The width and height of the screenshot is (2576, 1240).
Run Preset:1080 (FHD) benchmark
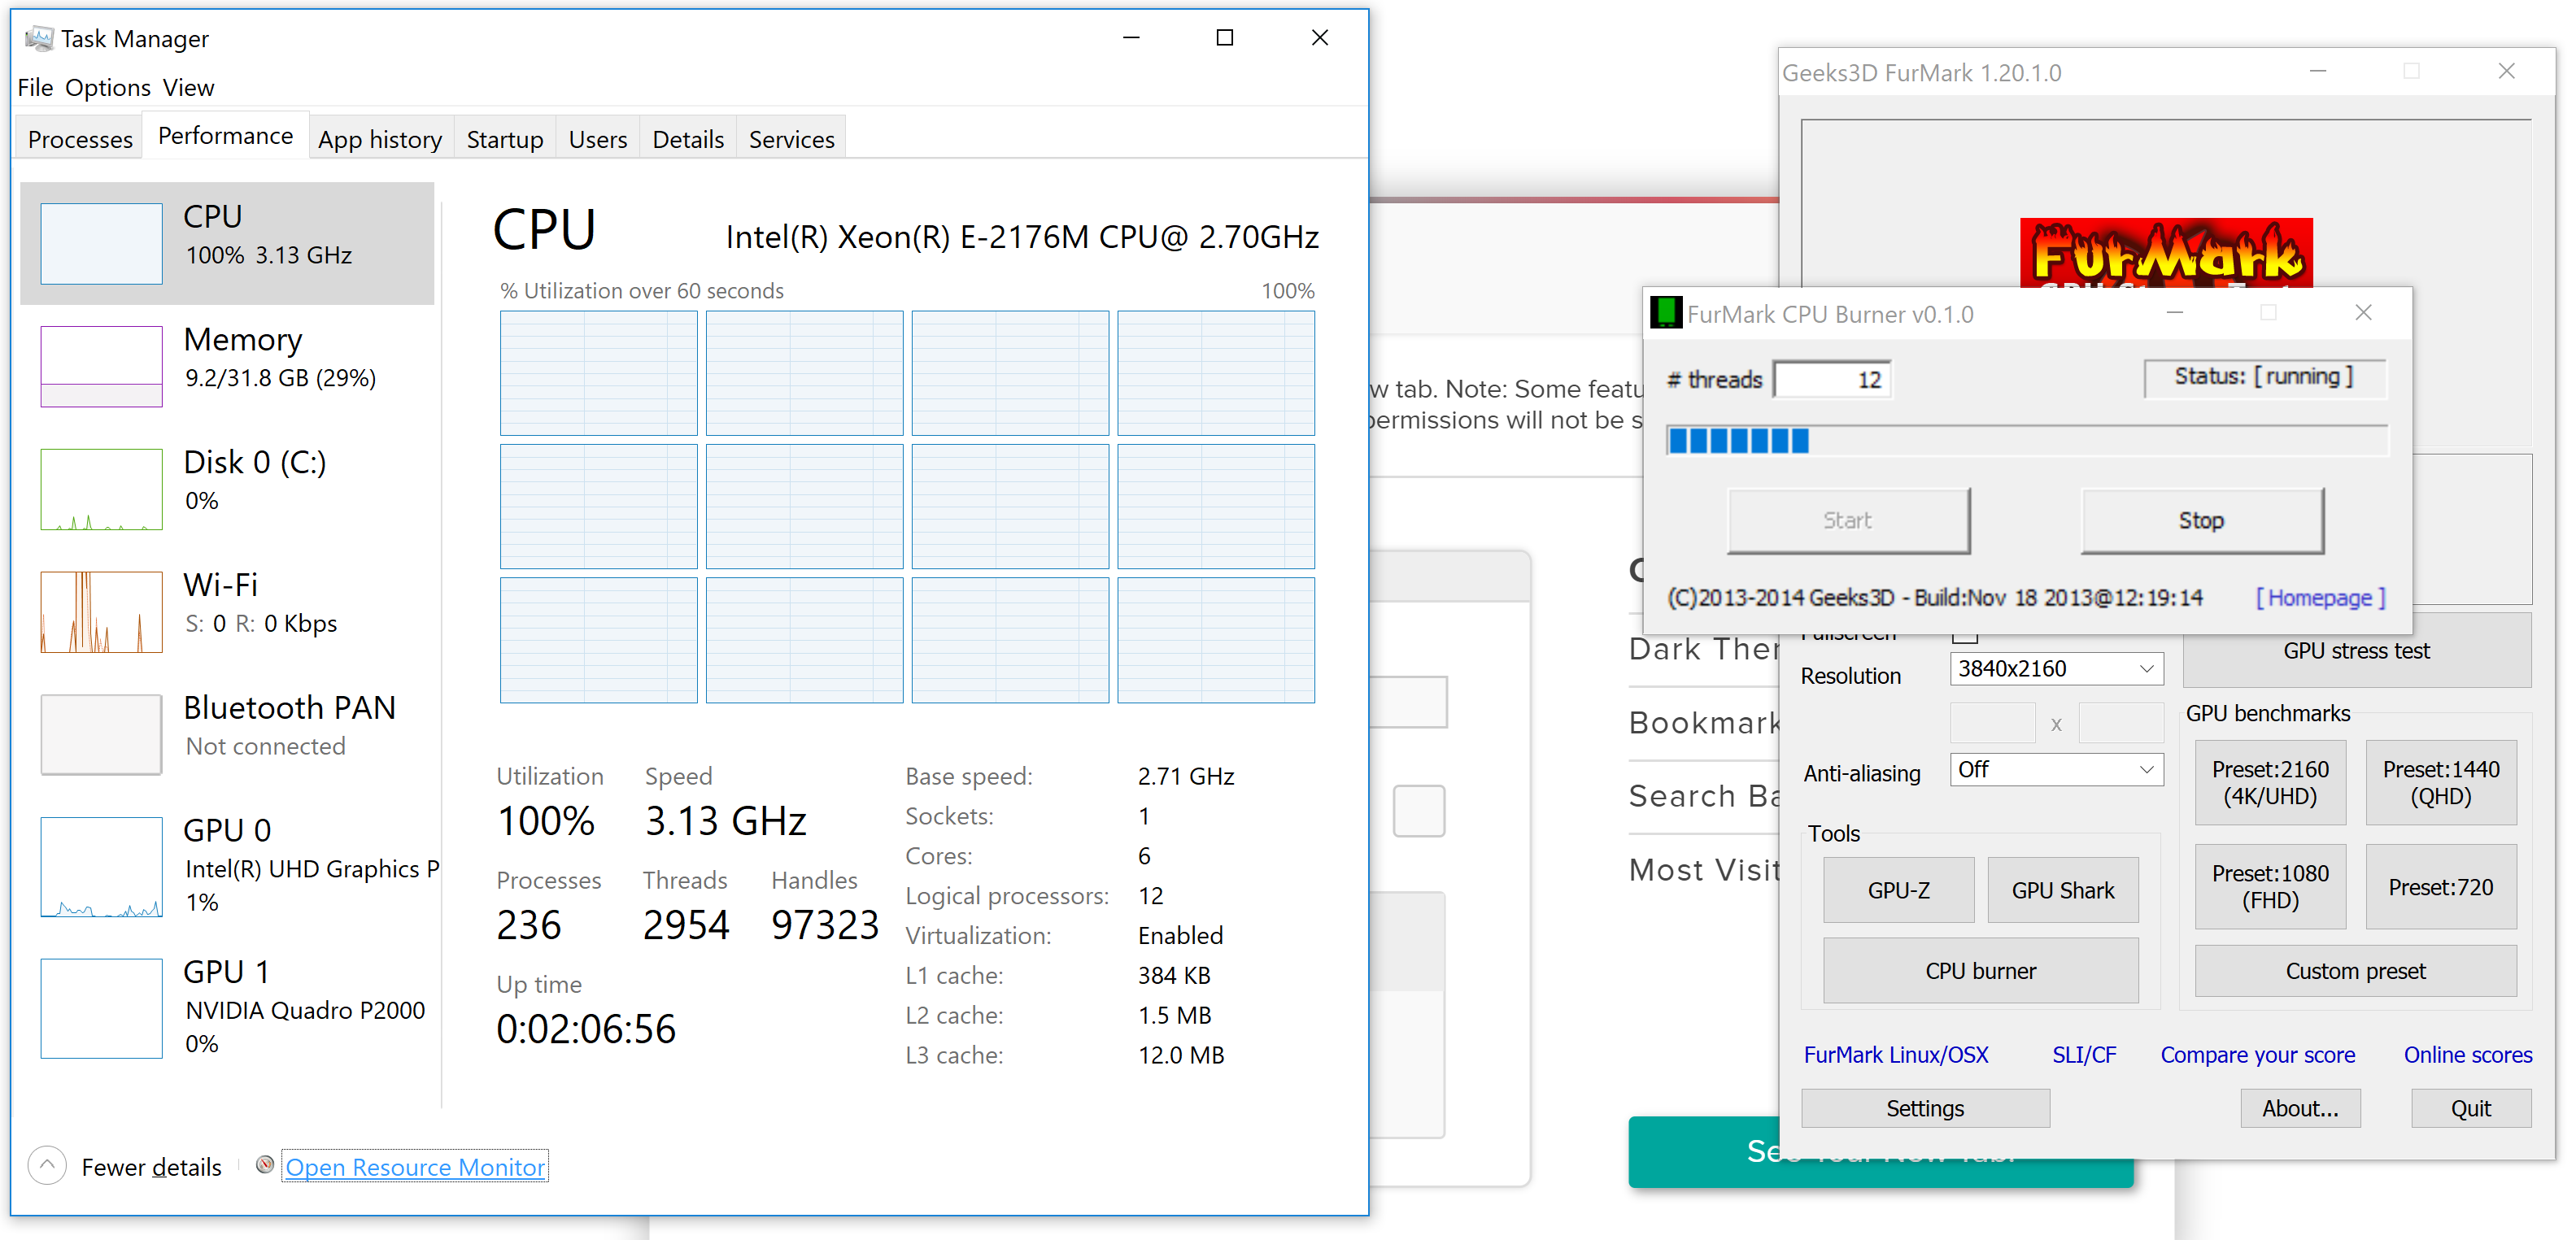(x=2270, y=887)
